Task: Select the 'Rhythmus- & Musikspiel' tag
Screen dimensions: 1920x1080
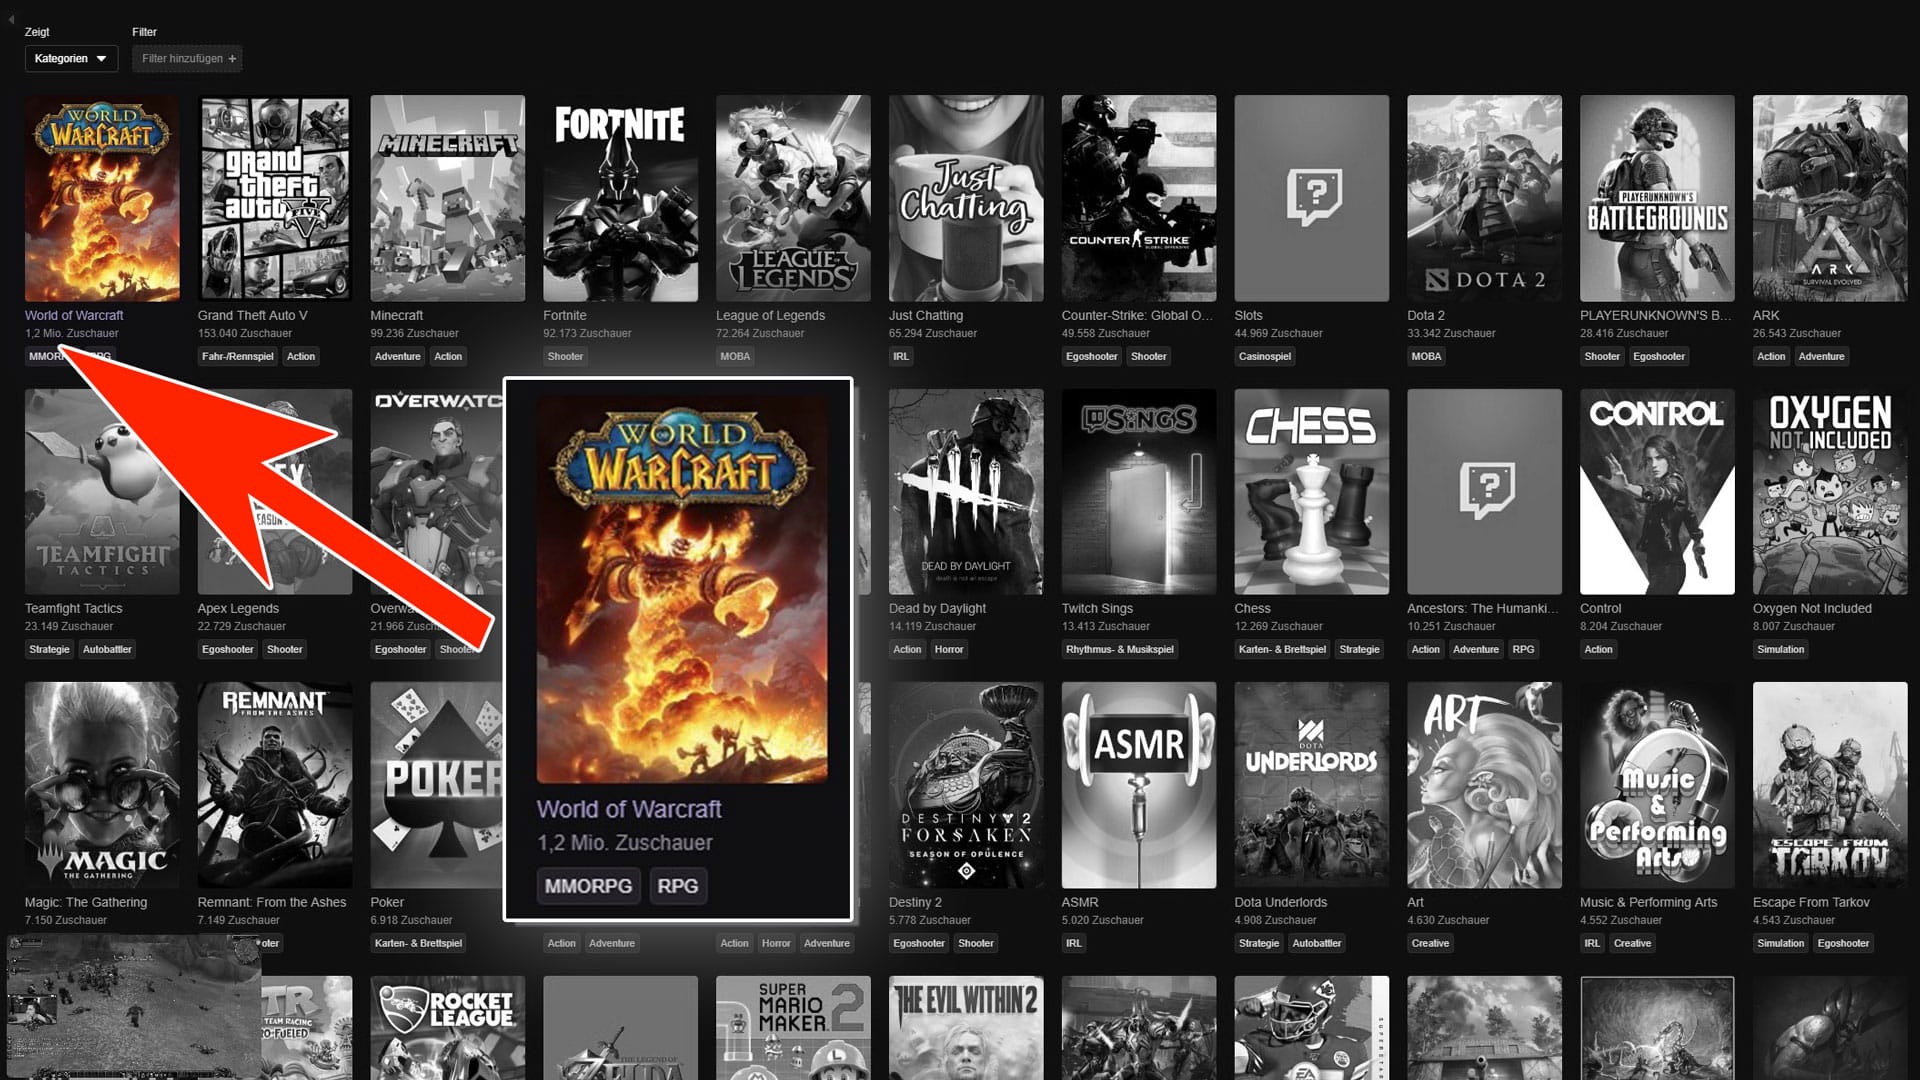Action: coord(1120,649)
